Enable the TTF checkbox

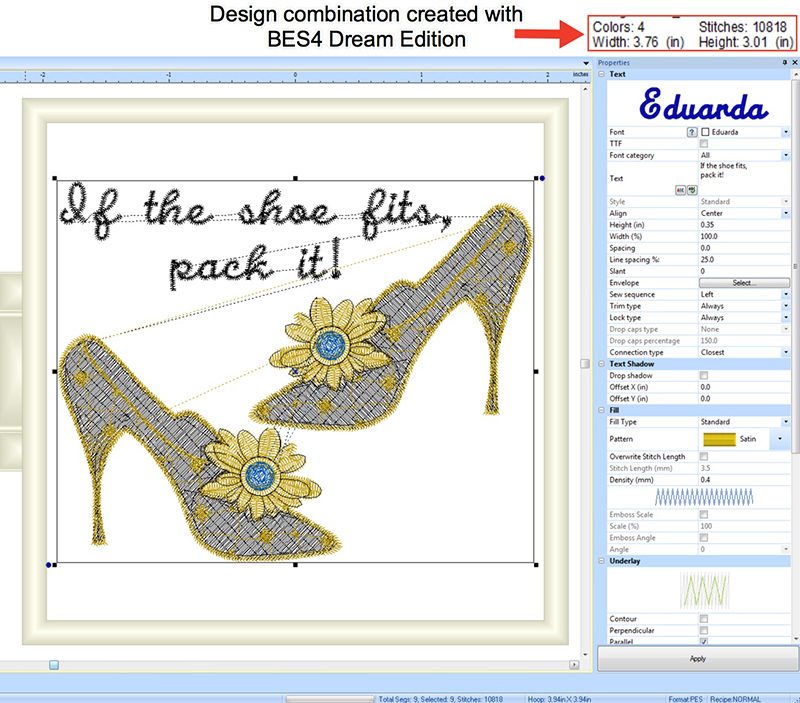click(704, 144)
